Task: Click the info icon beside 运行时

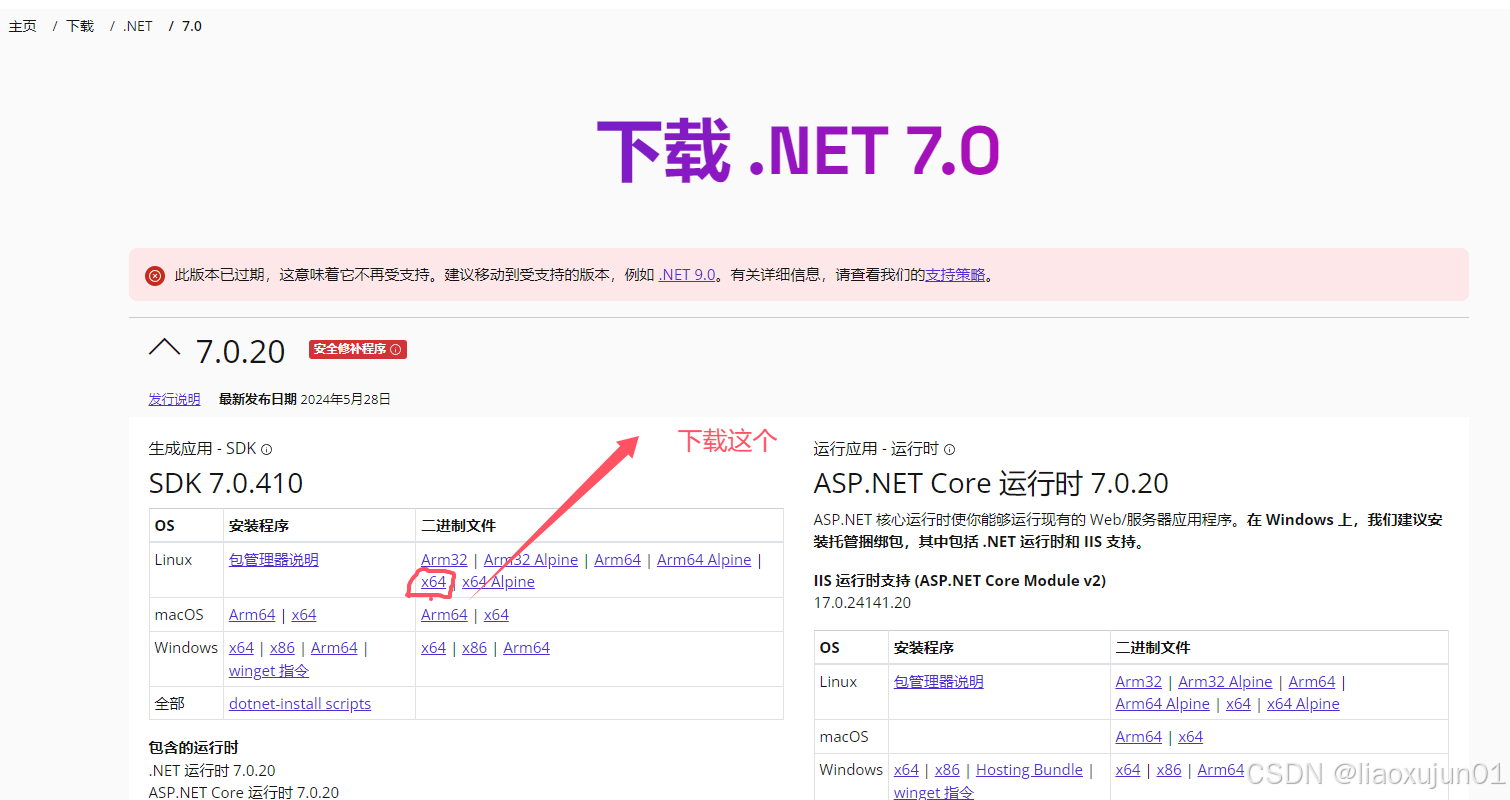Action: pyautogui.click(x=948, y=449)
